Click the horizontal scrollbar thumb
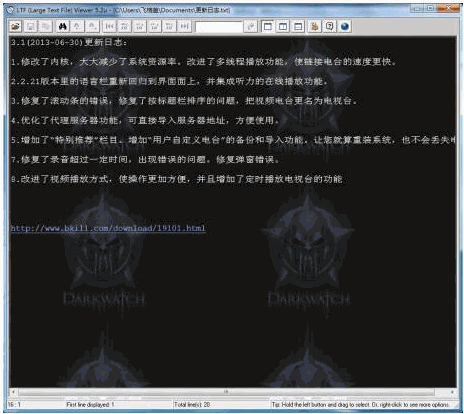This screenshot has width=464, height=414. [x=226, y=392]
